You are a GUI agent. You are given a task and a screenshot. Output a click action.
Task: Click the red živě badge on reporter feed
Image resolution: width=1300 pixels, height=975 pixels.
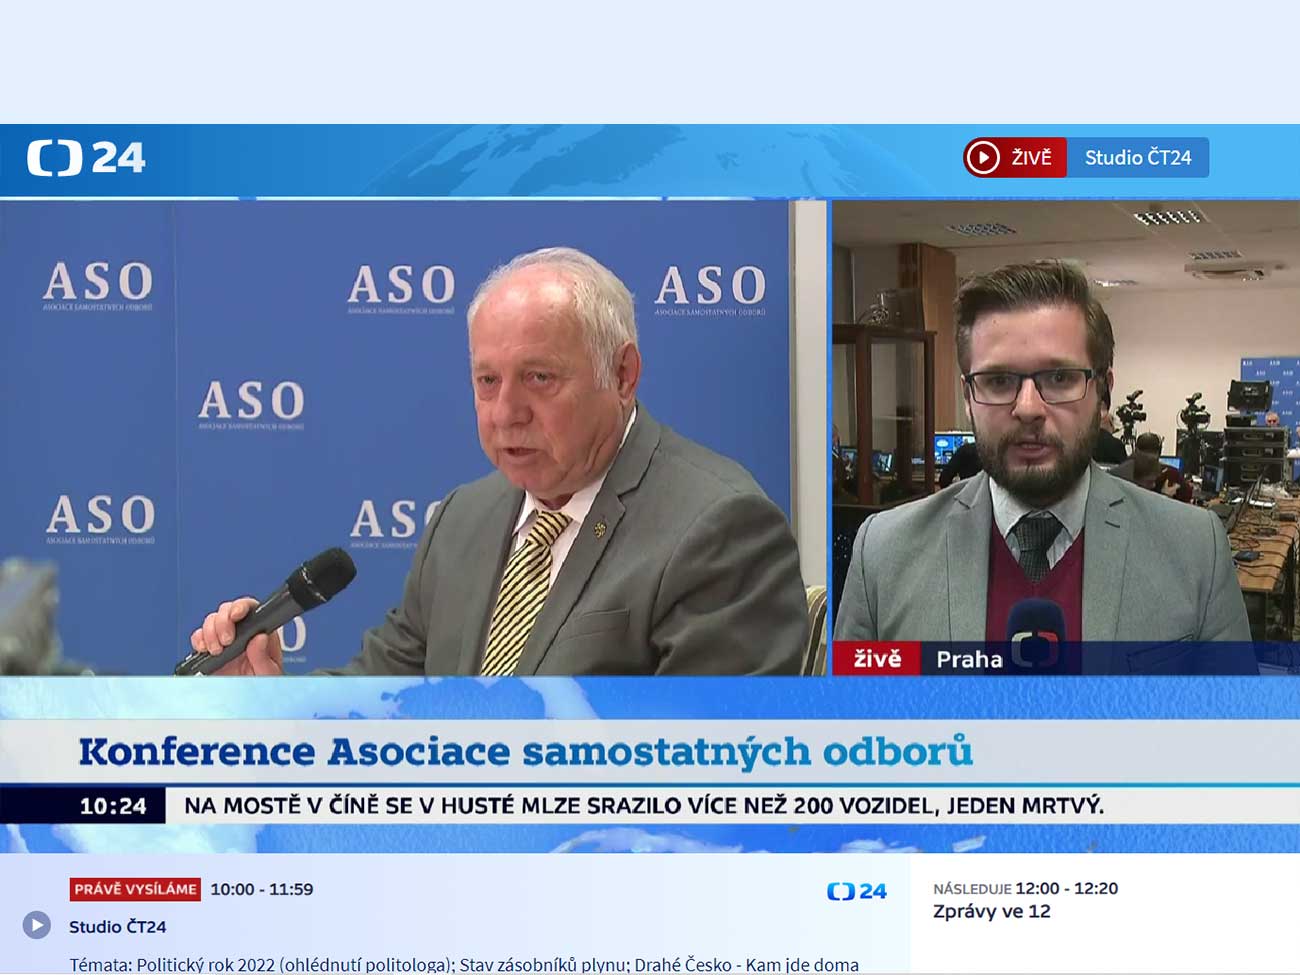click(x=876, y=658)
